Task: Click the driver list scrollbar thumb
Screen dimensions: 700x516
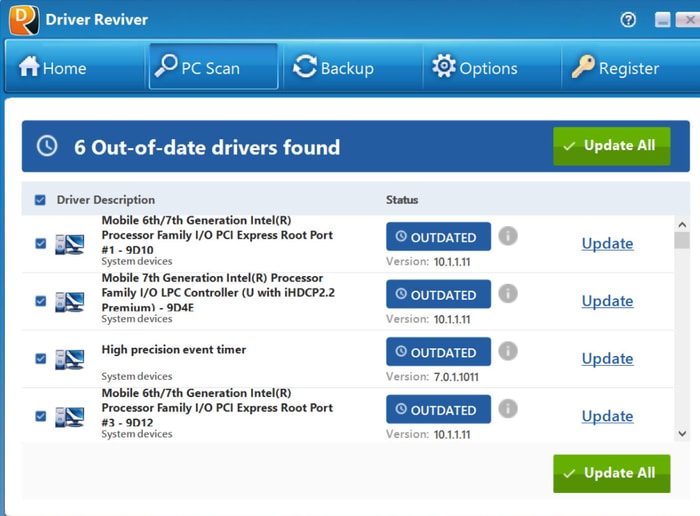Action: (x=682, y=241)
